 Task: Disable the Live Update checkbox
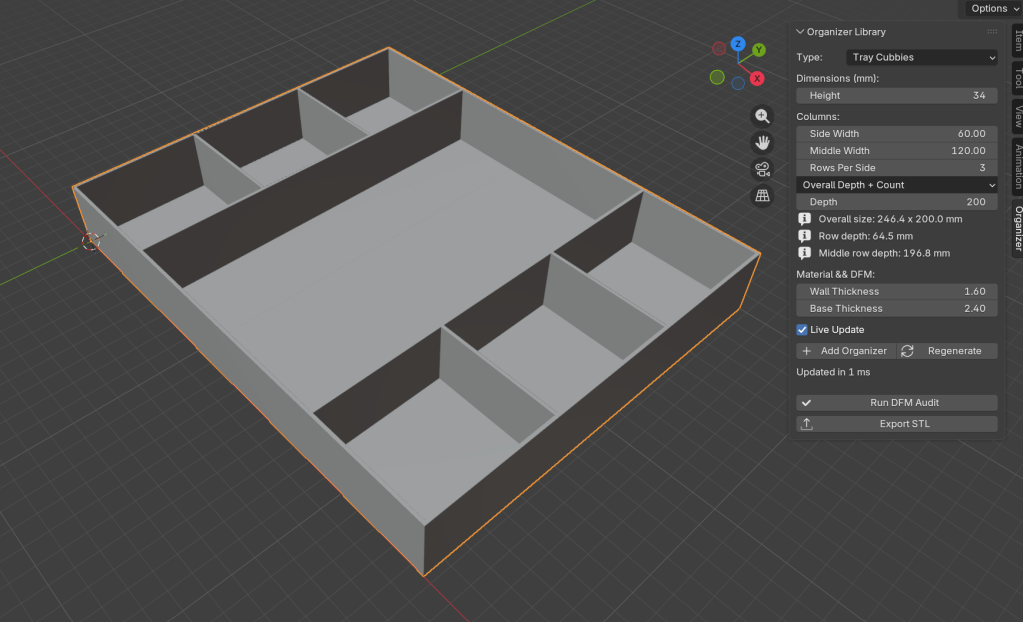pos(802,330)
